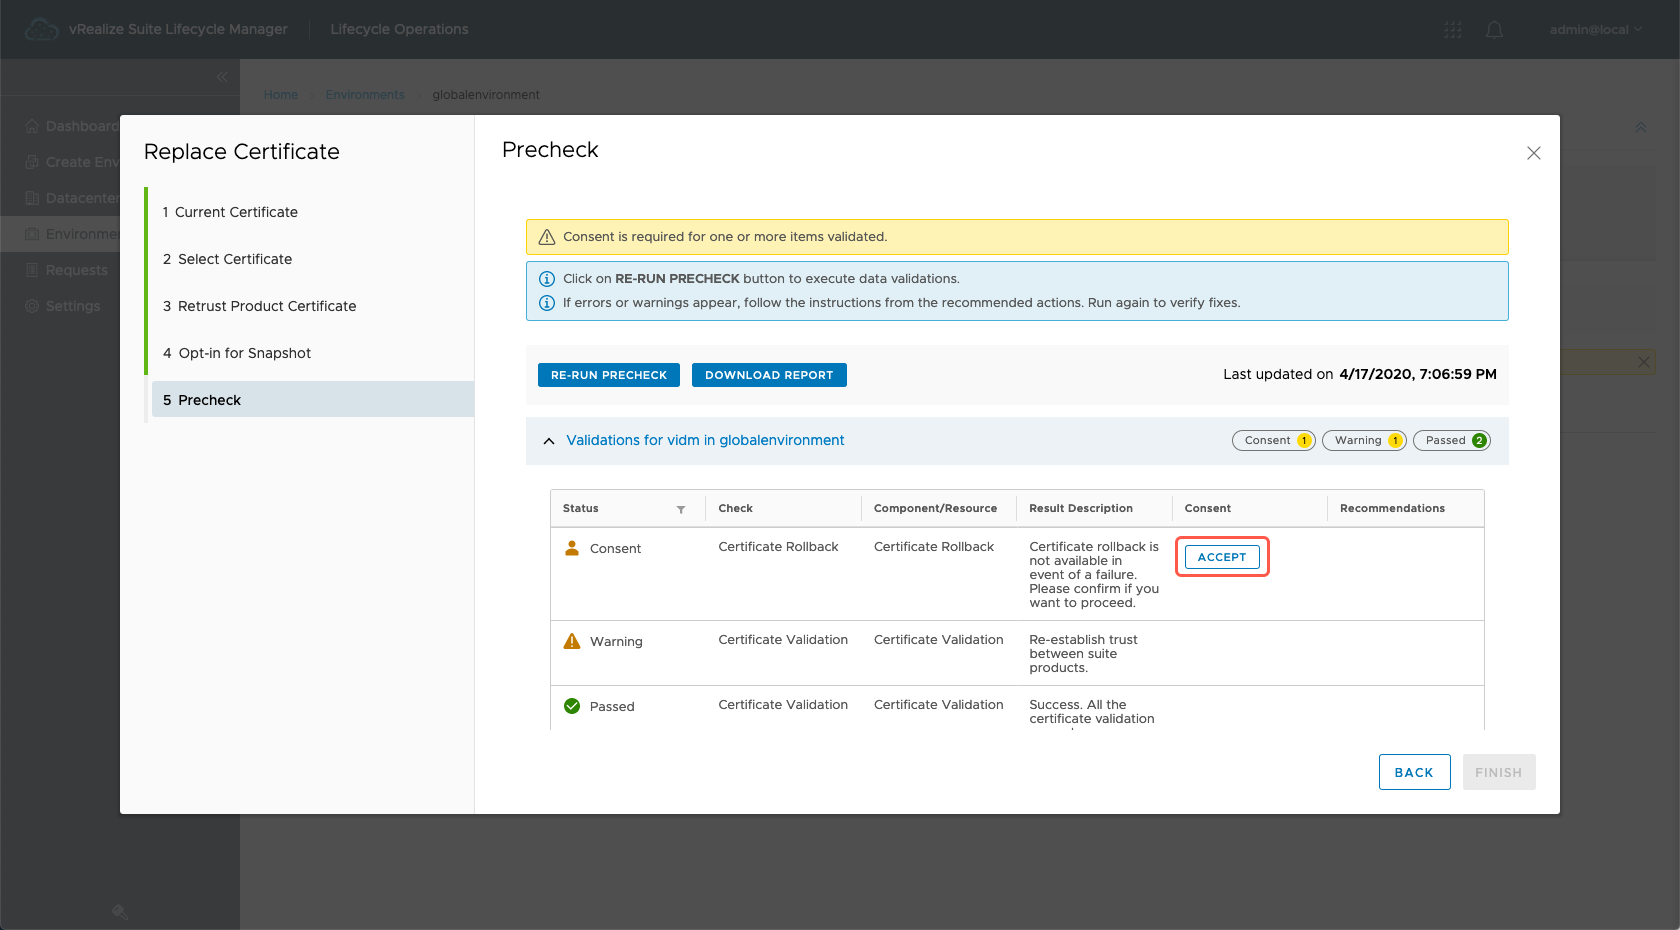The height and width of the screenshot is (930, 1680).
Task: Click the green Passed checkmark icon
Action: (572, 706)
